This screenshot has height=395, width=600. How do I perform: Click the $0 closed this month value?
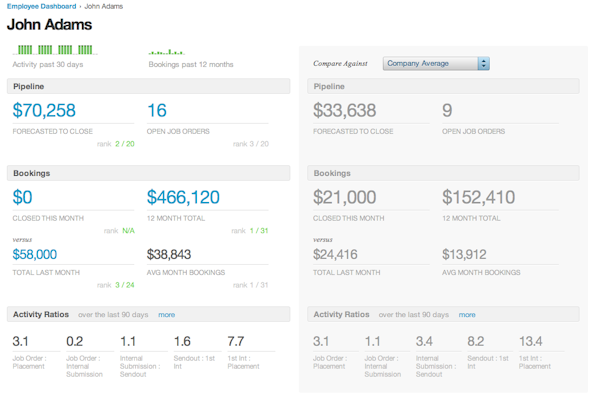coord(22,197)
